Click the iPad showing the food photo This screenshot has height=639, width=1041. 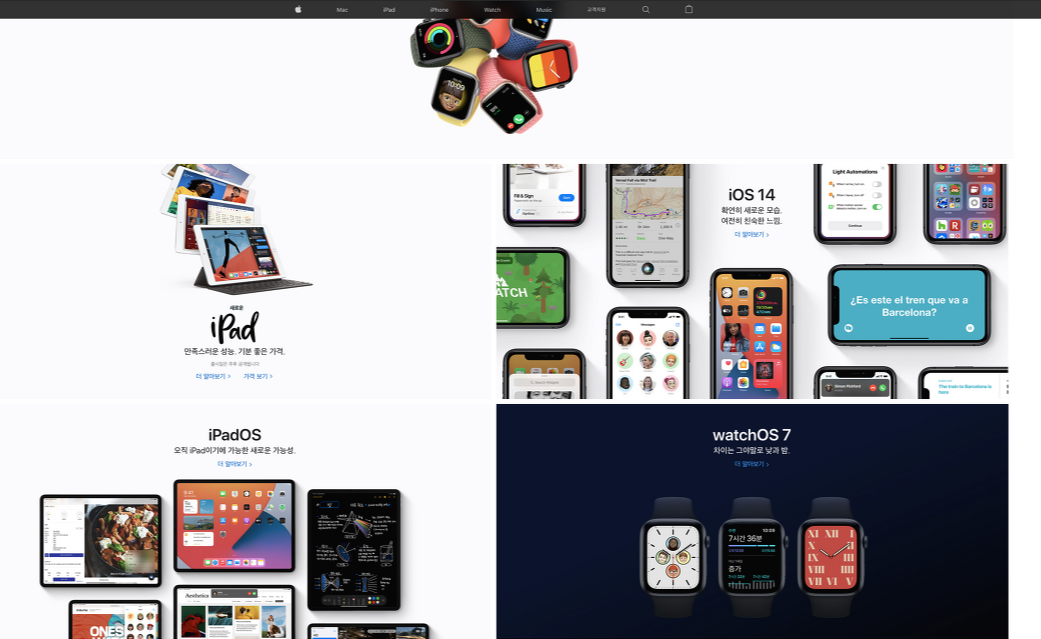101,541
